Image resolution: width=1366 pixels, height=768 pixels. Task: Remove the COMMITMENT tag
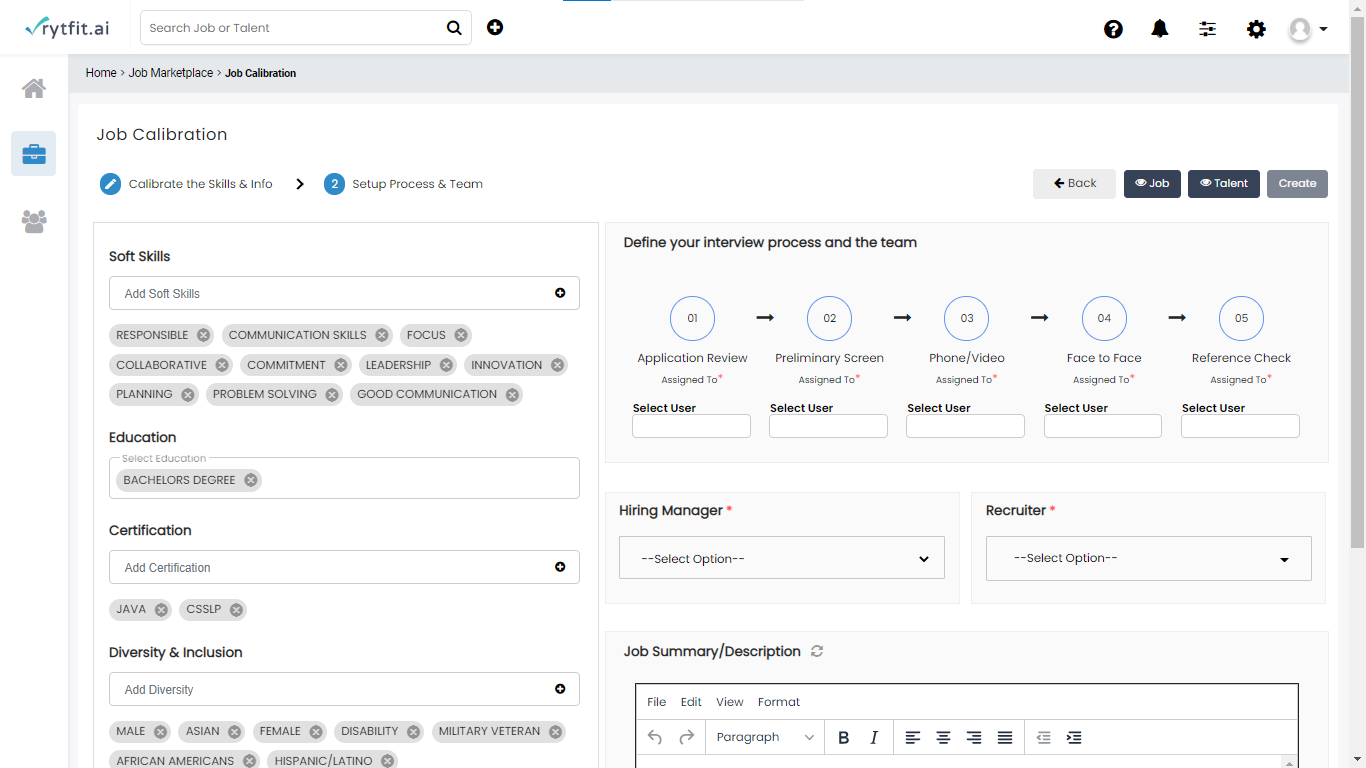click(x=341, y=365)
